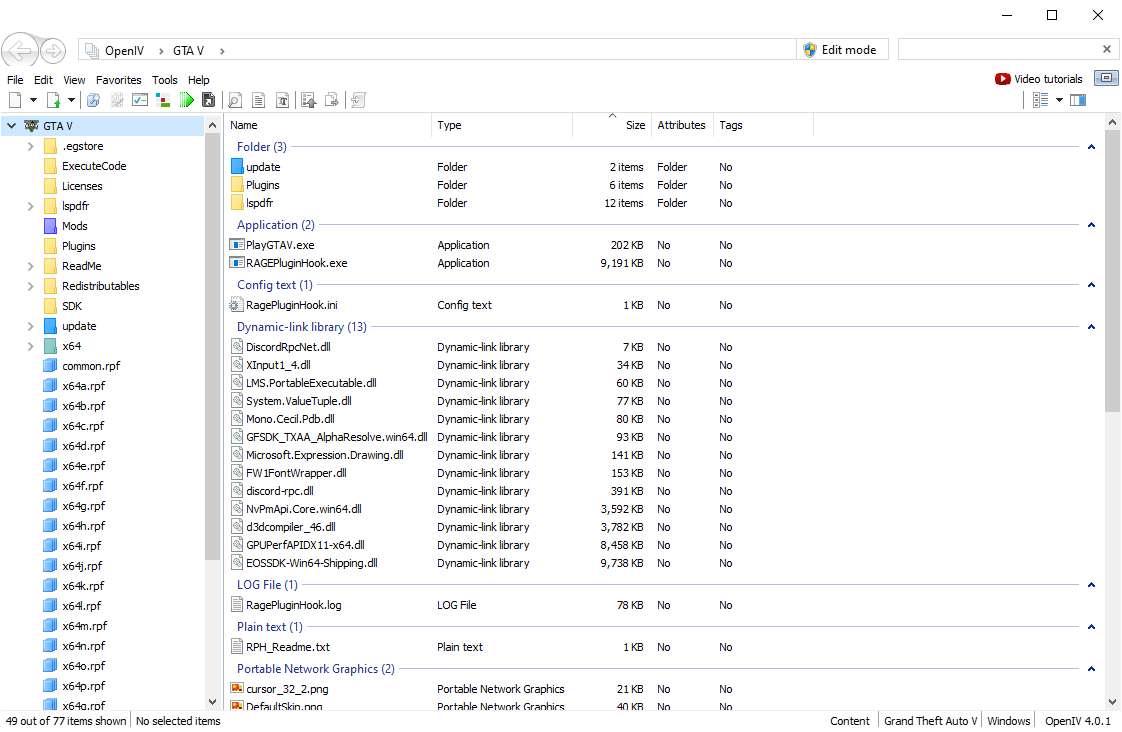Click the New file toolbar icon
1122x732 pixels.
[15, 100]
